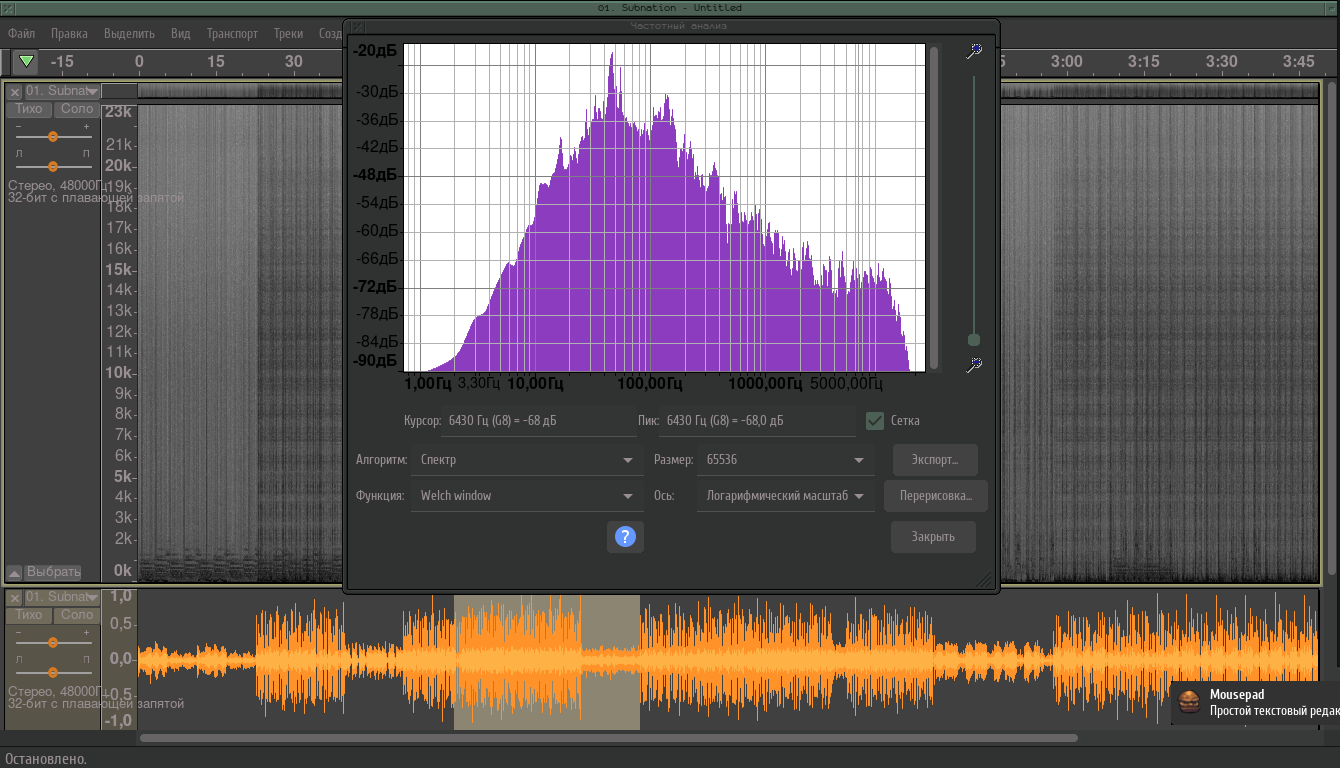This screenshot has height=768, width=1340.
Task: Close the frequency analysis dialog with its X
Action: pyautogui.click(x=358, y=27)
